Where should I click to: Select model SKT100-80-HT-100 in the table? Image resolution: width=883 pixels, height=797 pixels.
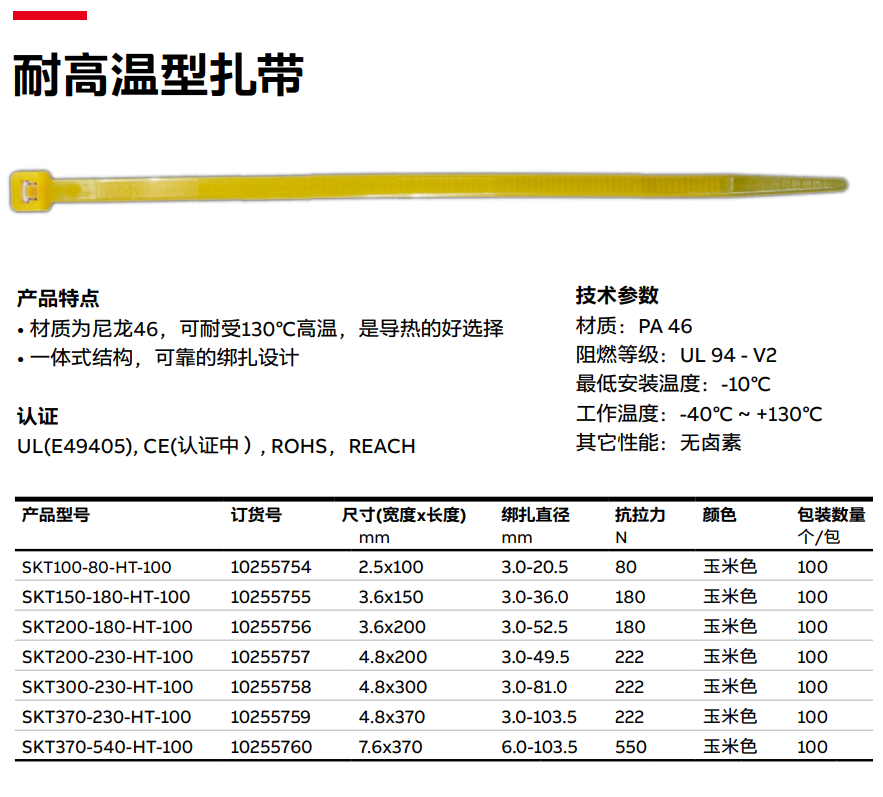click(97, 567)
